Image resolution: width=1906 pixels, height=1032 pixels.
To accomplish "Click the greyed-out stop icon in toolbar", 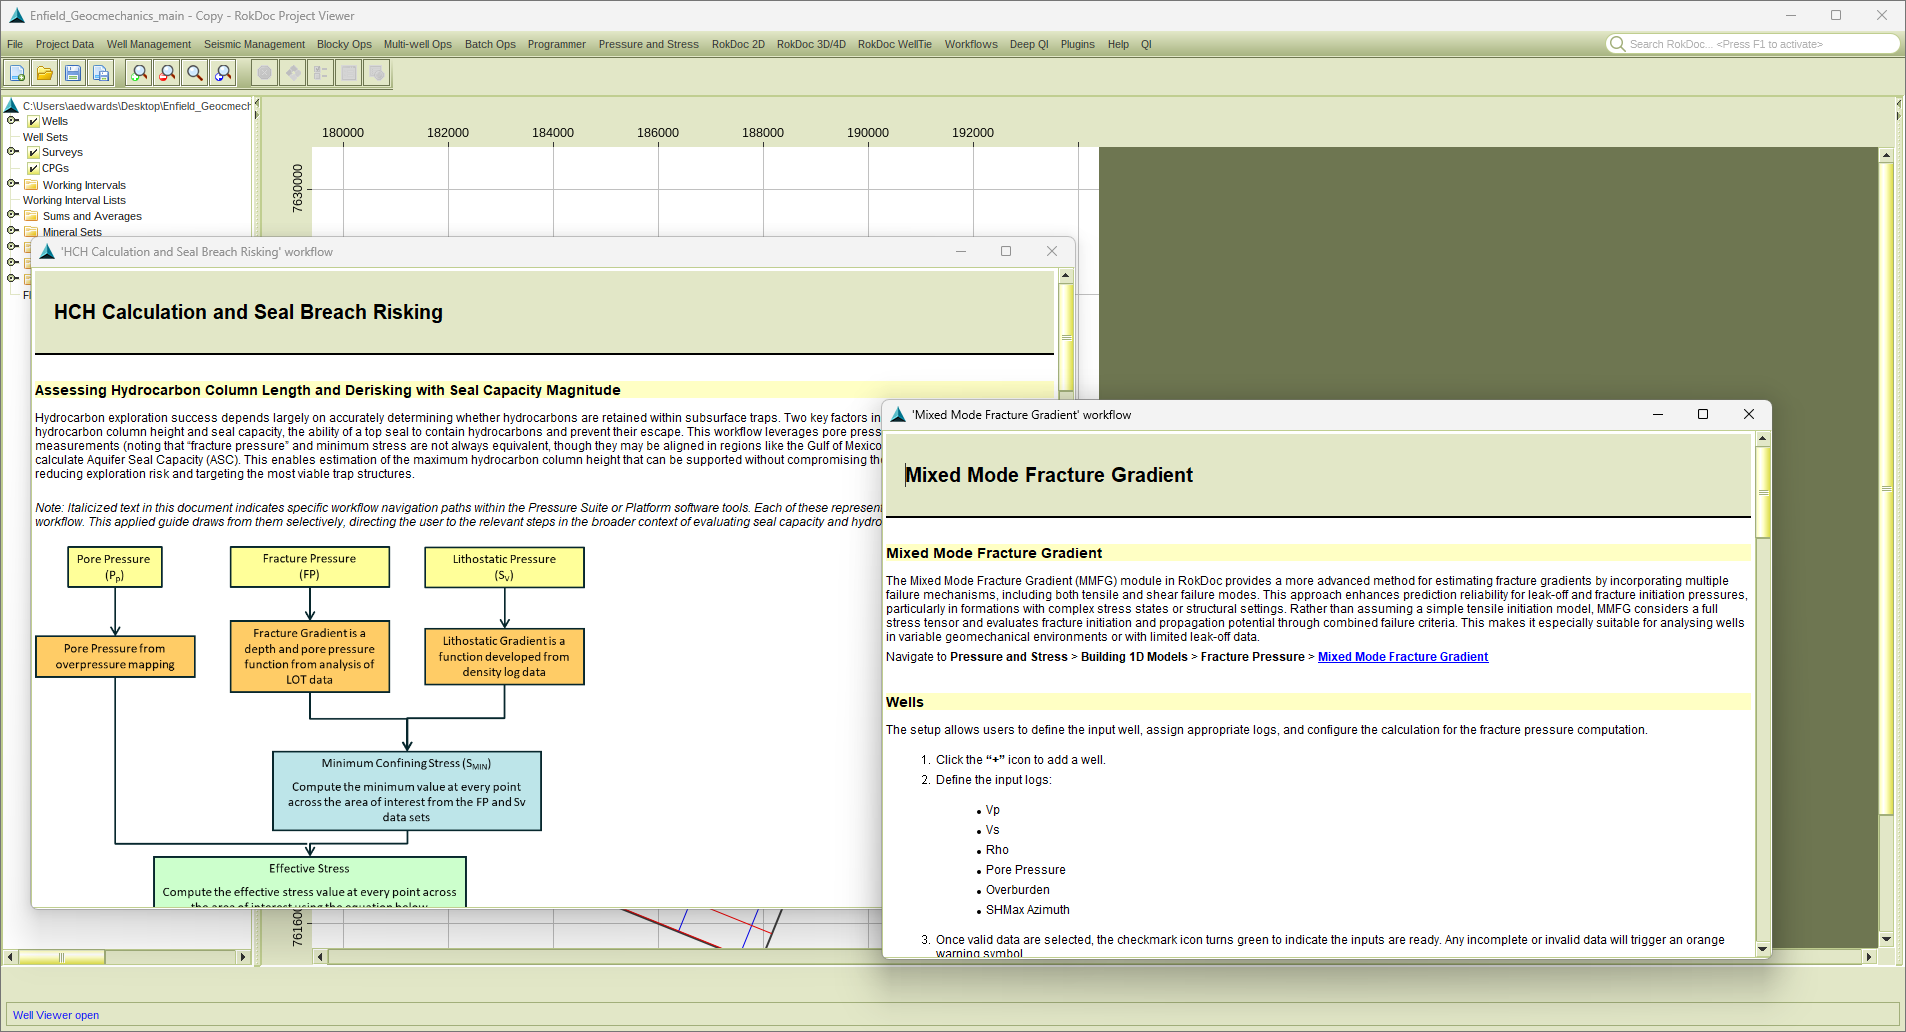I will point(264,73).
